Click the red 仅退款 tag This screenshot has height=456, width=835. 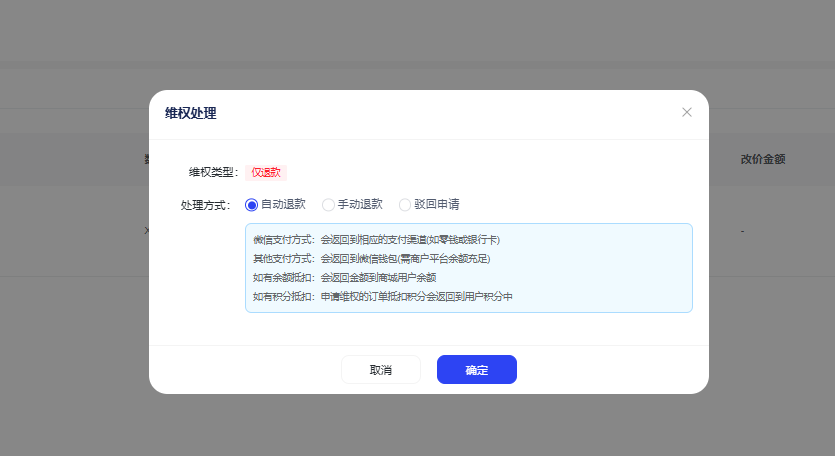266,172
